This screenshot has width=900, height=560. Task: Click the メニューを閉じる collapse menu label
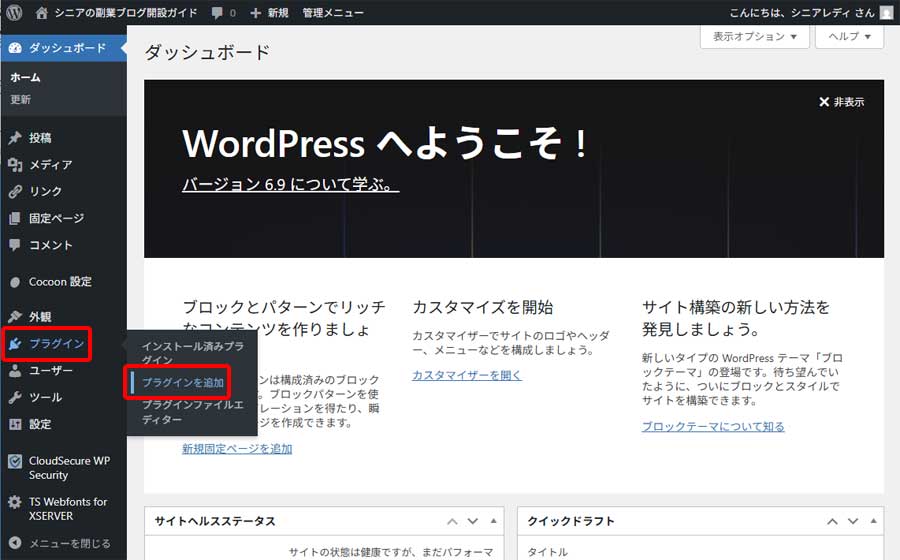click(x=69, y=543)
